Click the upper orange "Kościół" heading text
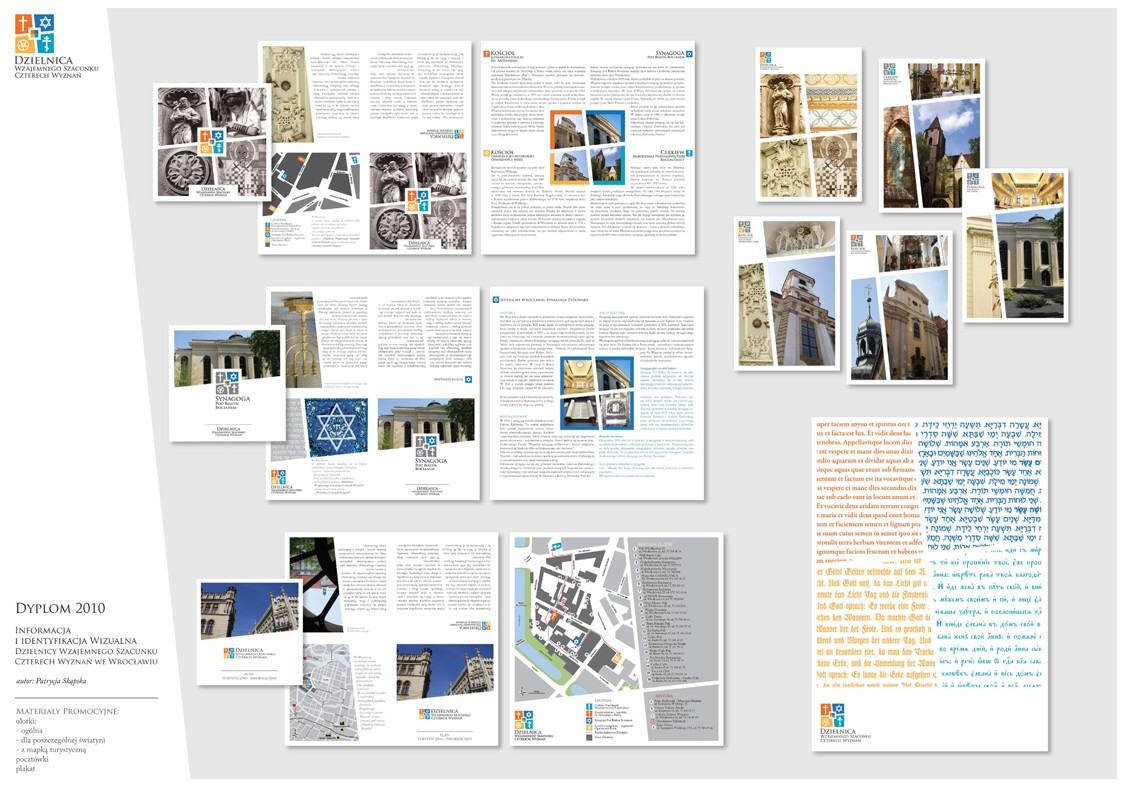Screen dimensions: 1124x787 tap(503, 52)
